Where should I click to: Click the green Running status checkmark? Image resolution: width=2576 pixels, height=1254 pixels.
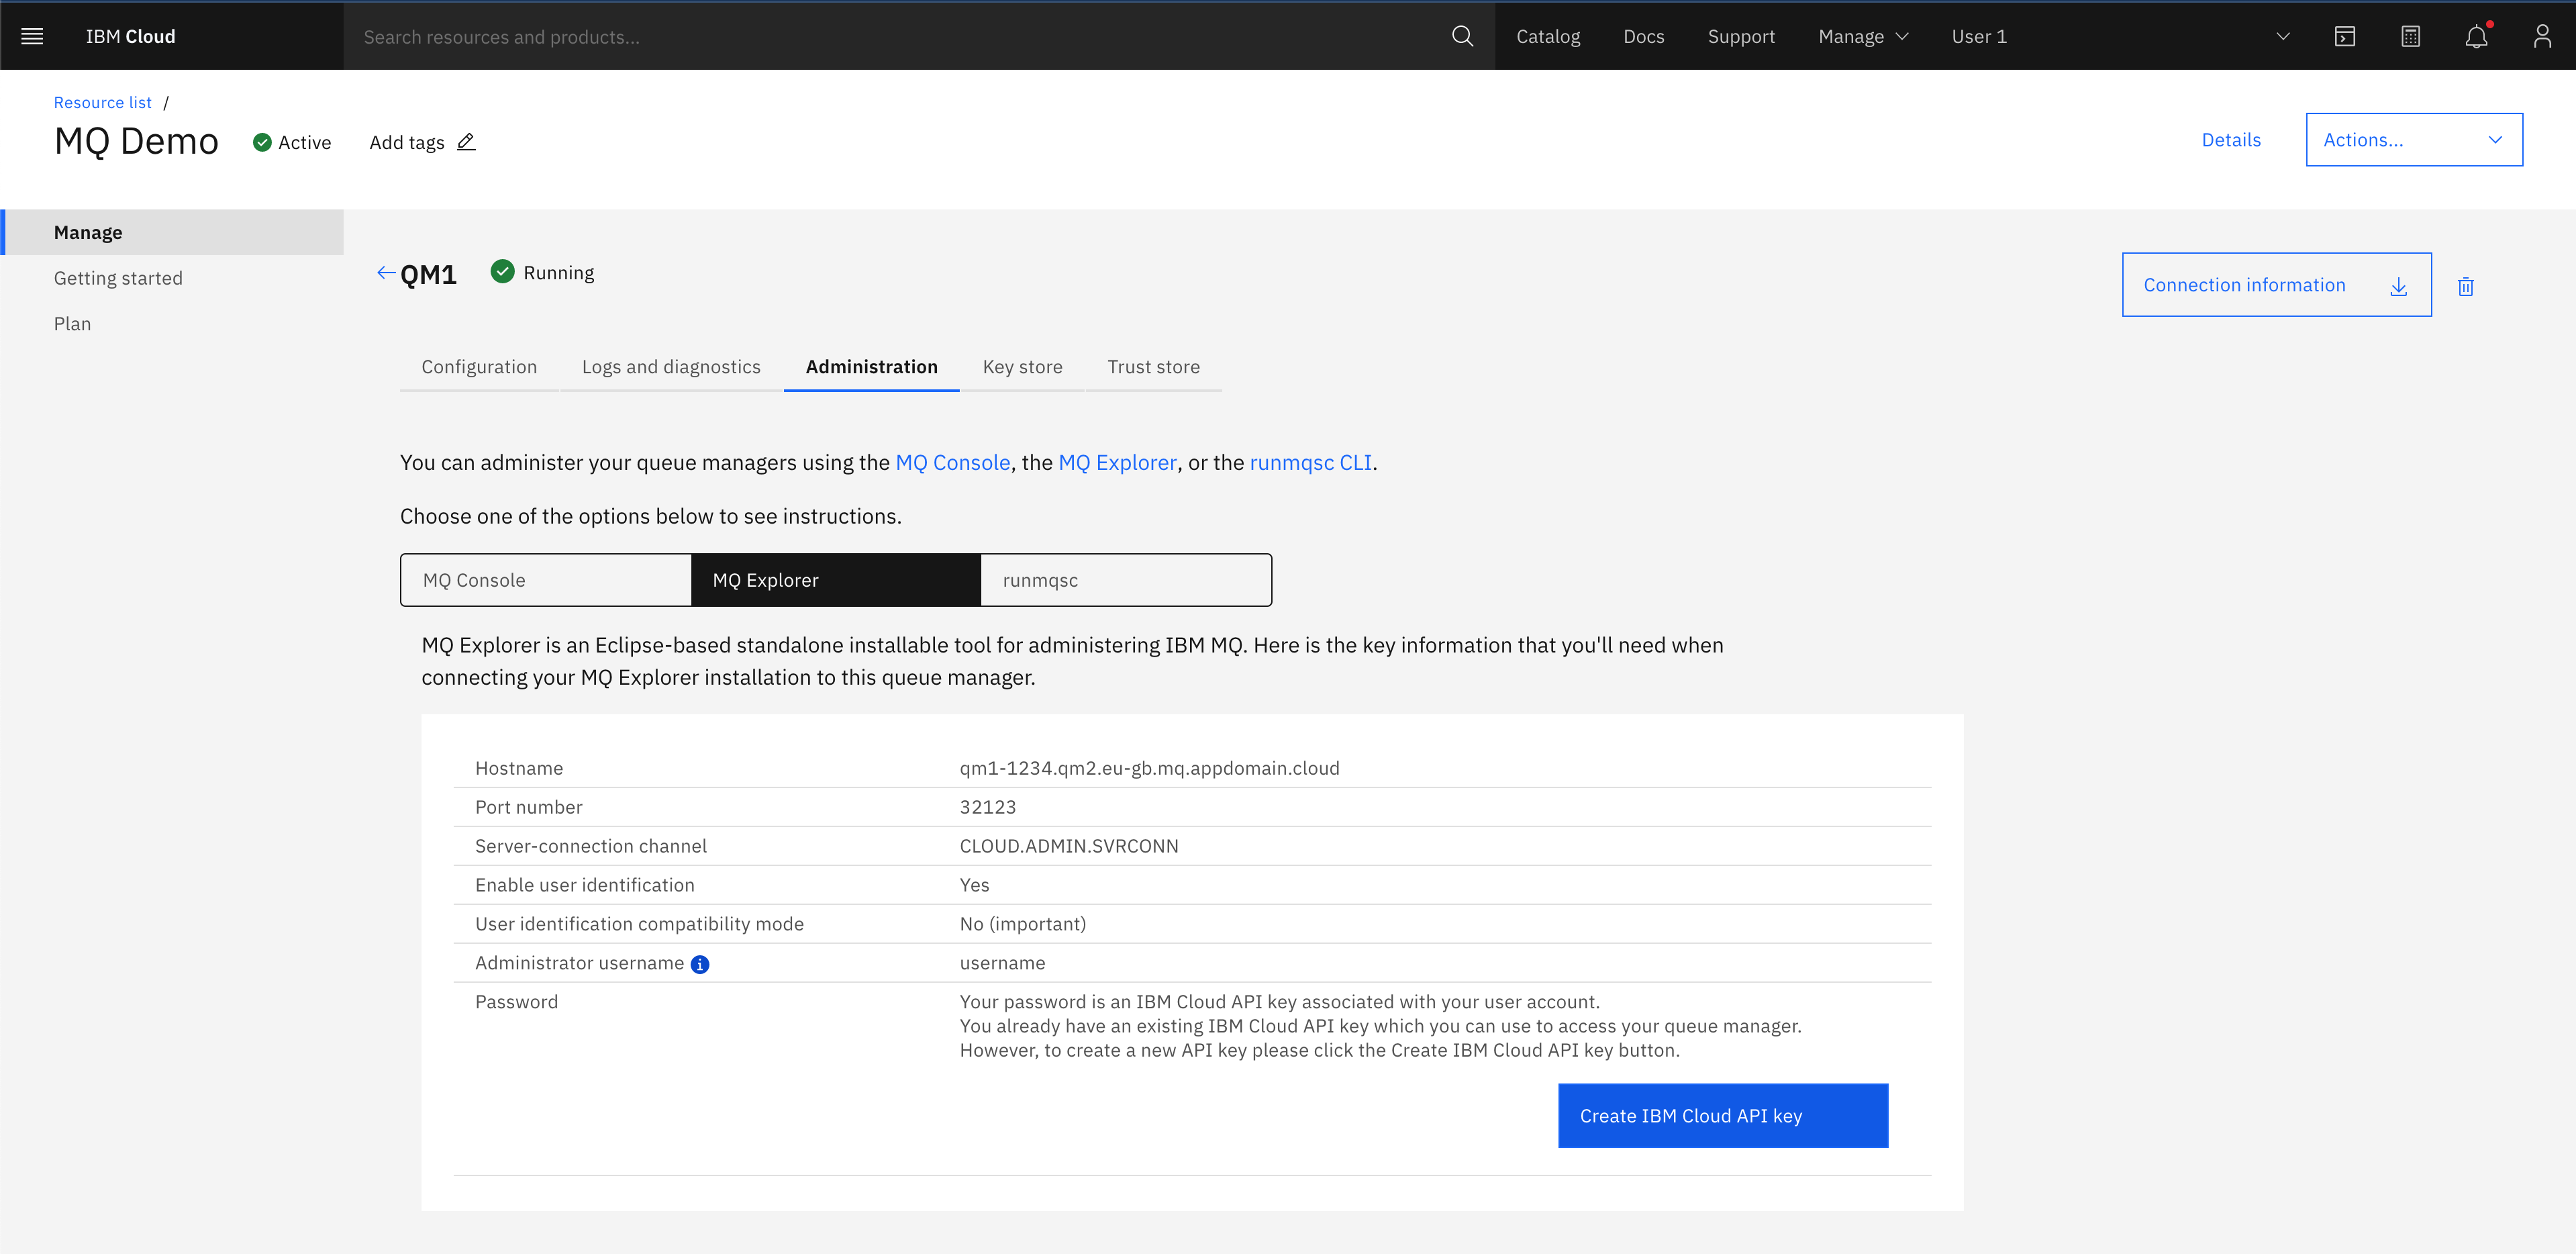(502, 272)
